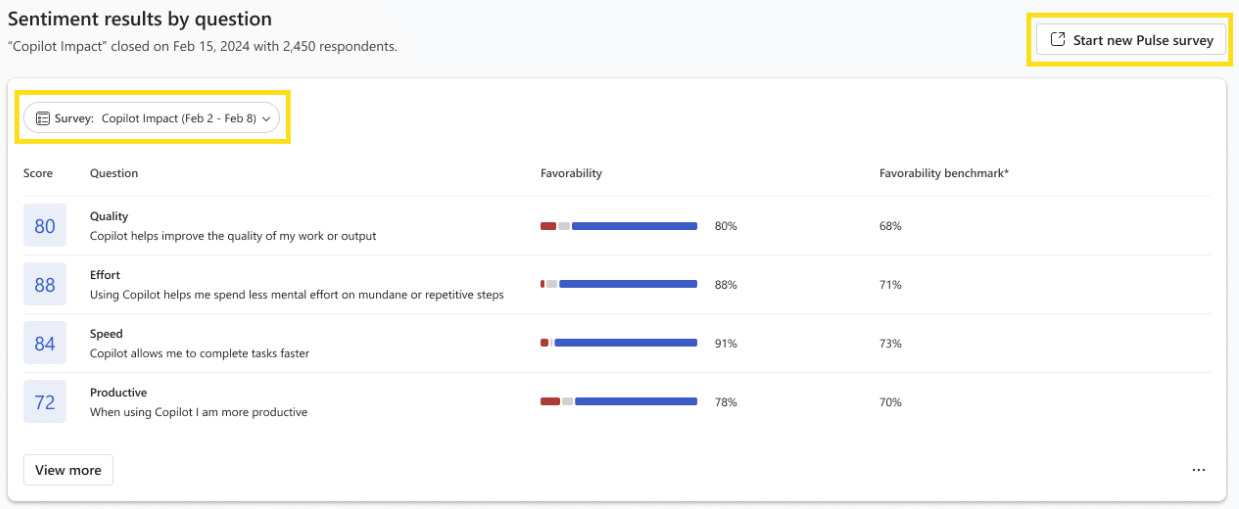Click the Effort score 88 badge

click(x=45, y=285)
